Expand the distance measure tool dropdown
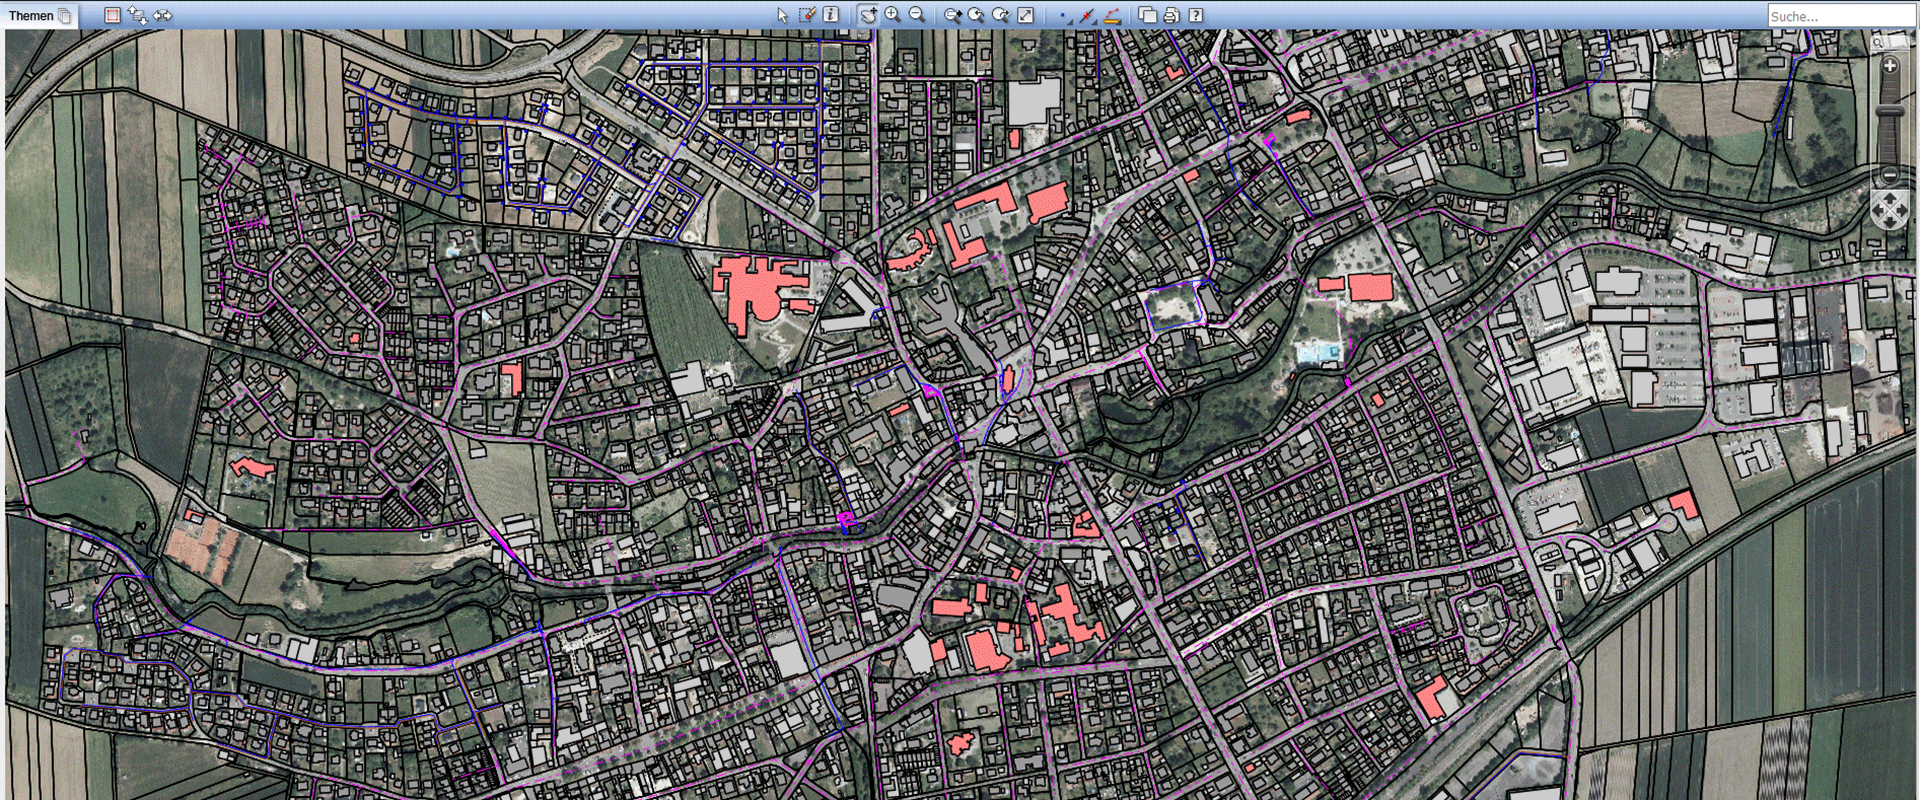 click(1112, 16)
